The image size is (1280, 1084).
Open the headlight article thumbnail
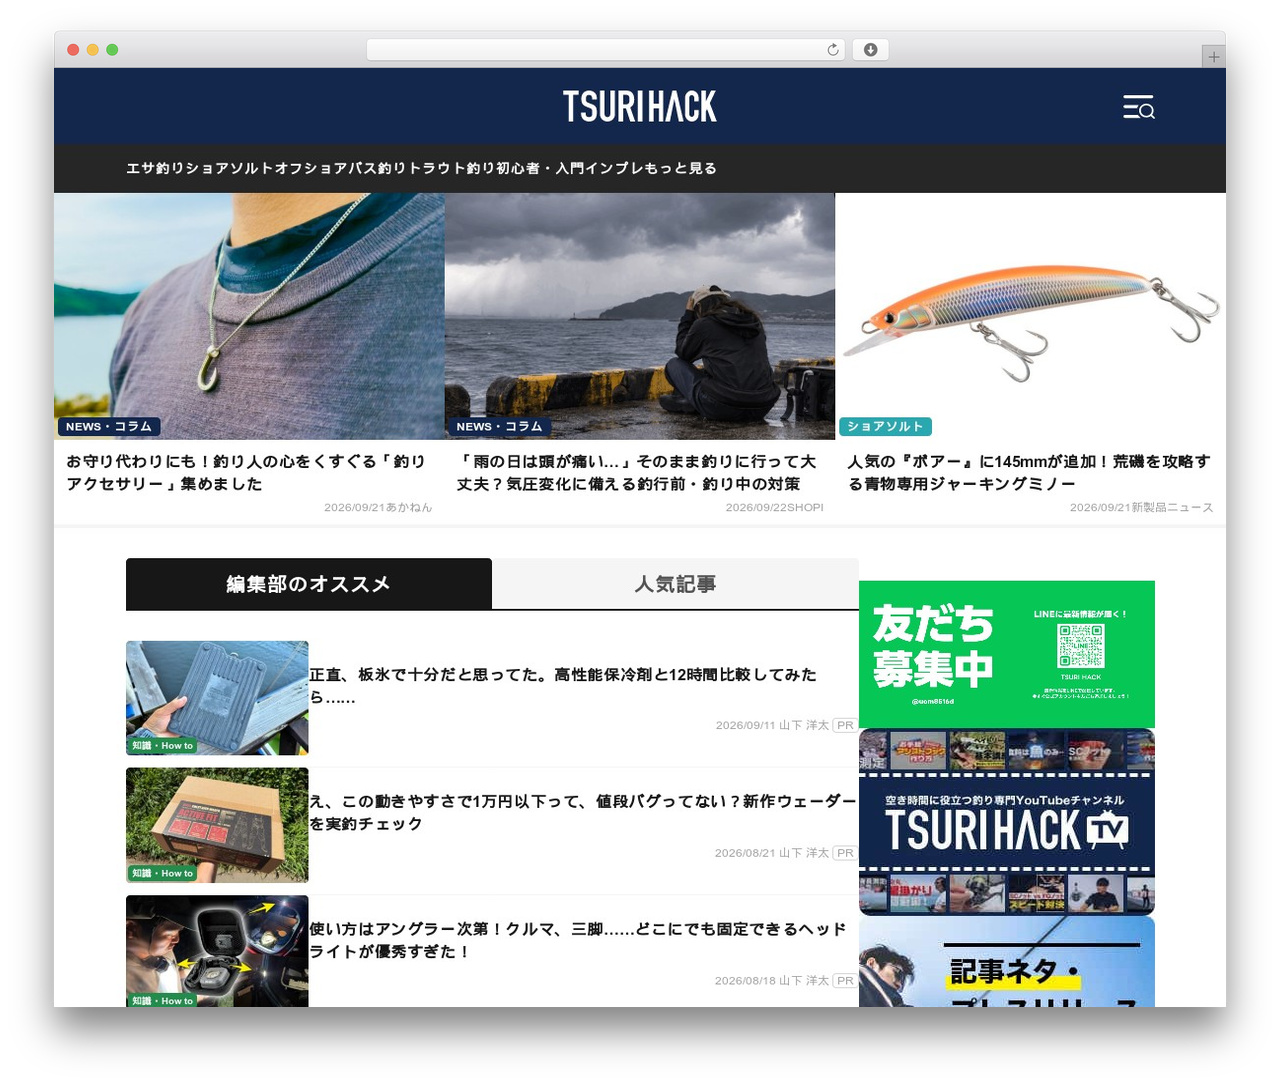[x=217, y=951]
